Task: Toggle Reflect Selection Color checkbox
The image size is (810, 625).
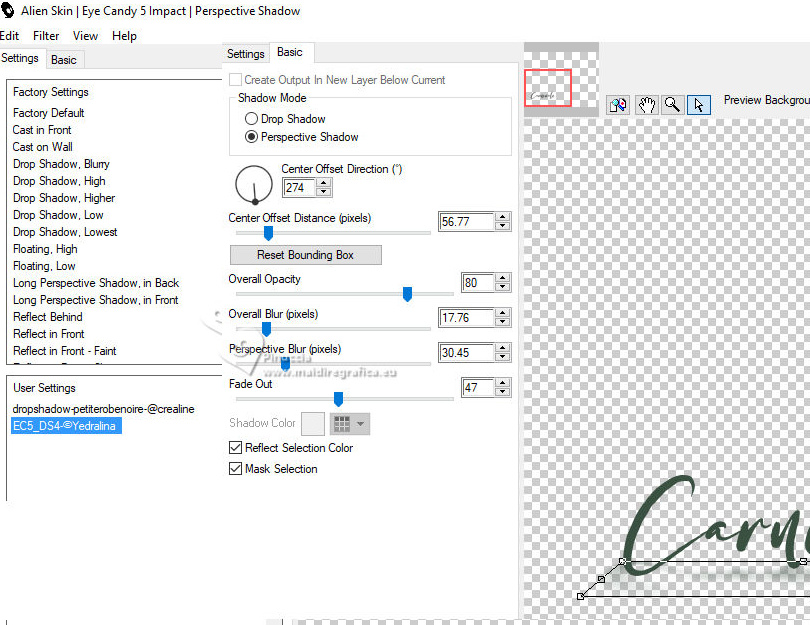Action: (235, 448)
